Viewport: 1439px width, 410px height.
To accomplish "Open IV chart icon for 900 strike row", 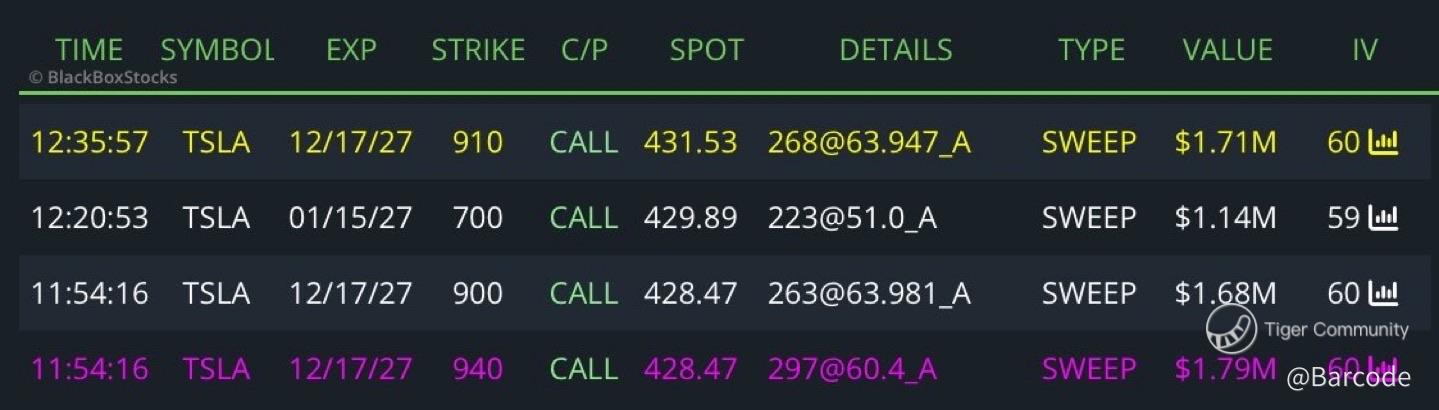I will [x=1383, y=293].
